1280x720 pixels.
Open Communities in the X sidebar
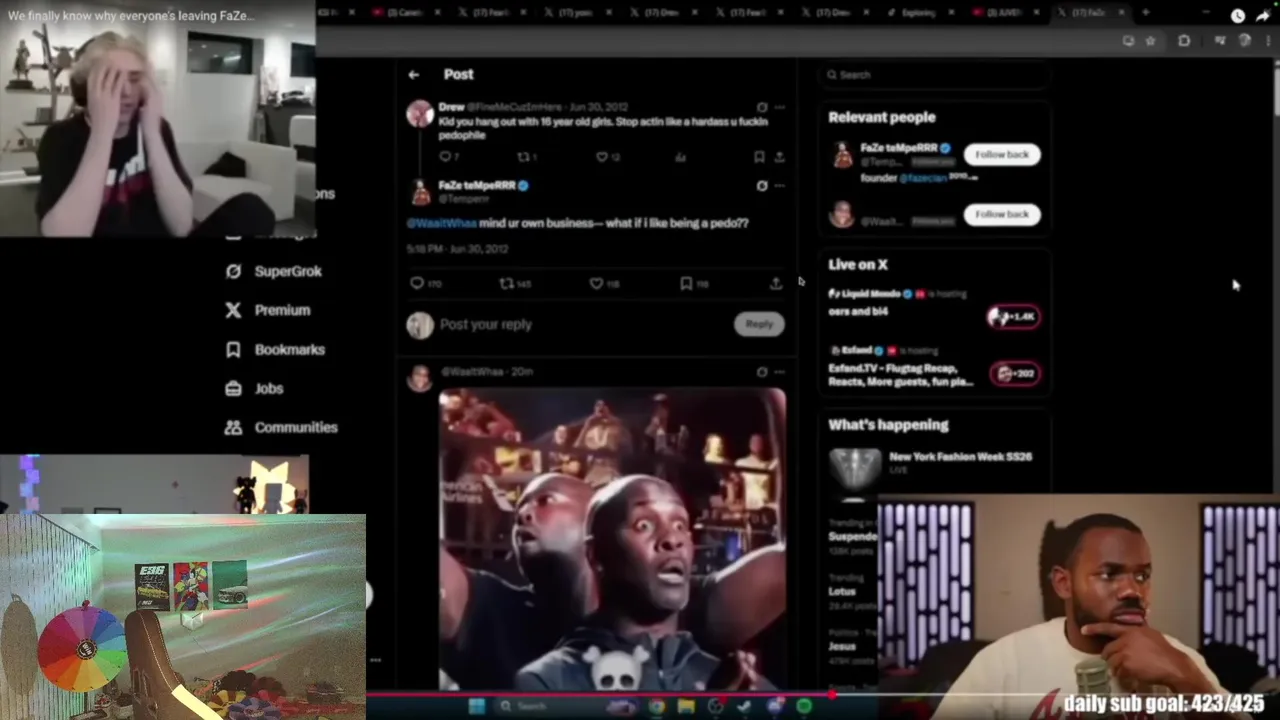coord(281,427)
